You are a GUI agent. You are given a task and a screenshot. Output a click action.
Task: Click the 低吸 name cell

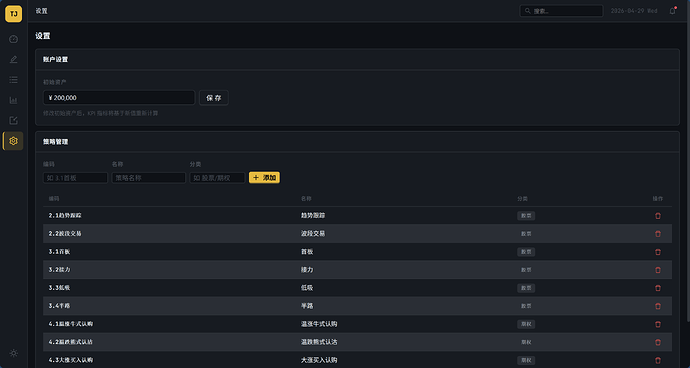307,288
